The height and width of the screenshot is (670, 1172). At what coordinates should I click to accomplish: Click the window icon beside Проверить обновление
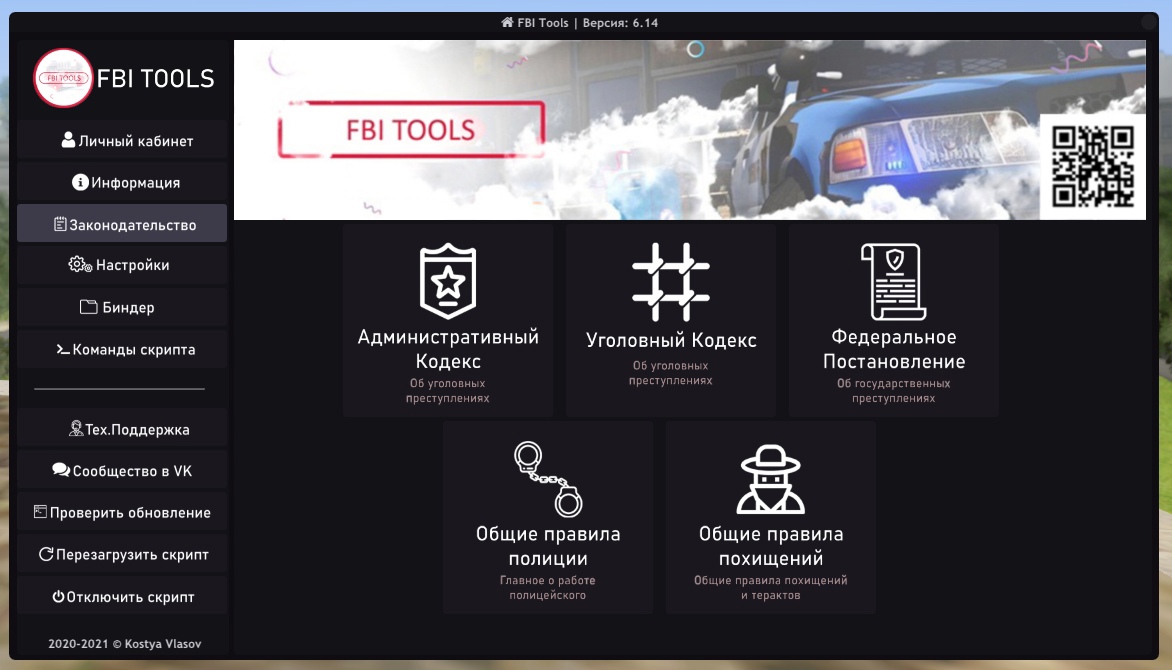pos(40,511)
